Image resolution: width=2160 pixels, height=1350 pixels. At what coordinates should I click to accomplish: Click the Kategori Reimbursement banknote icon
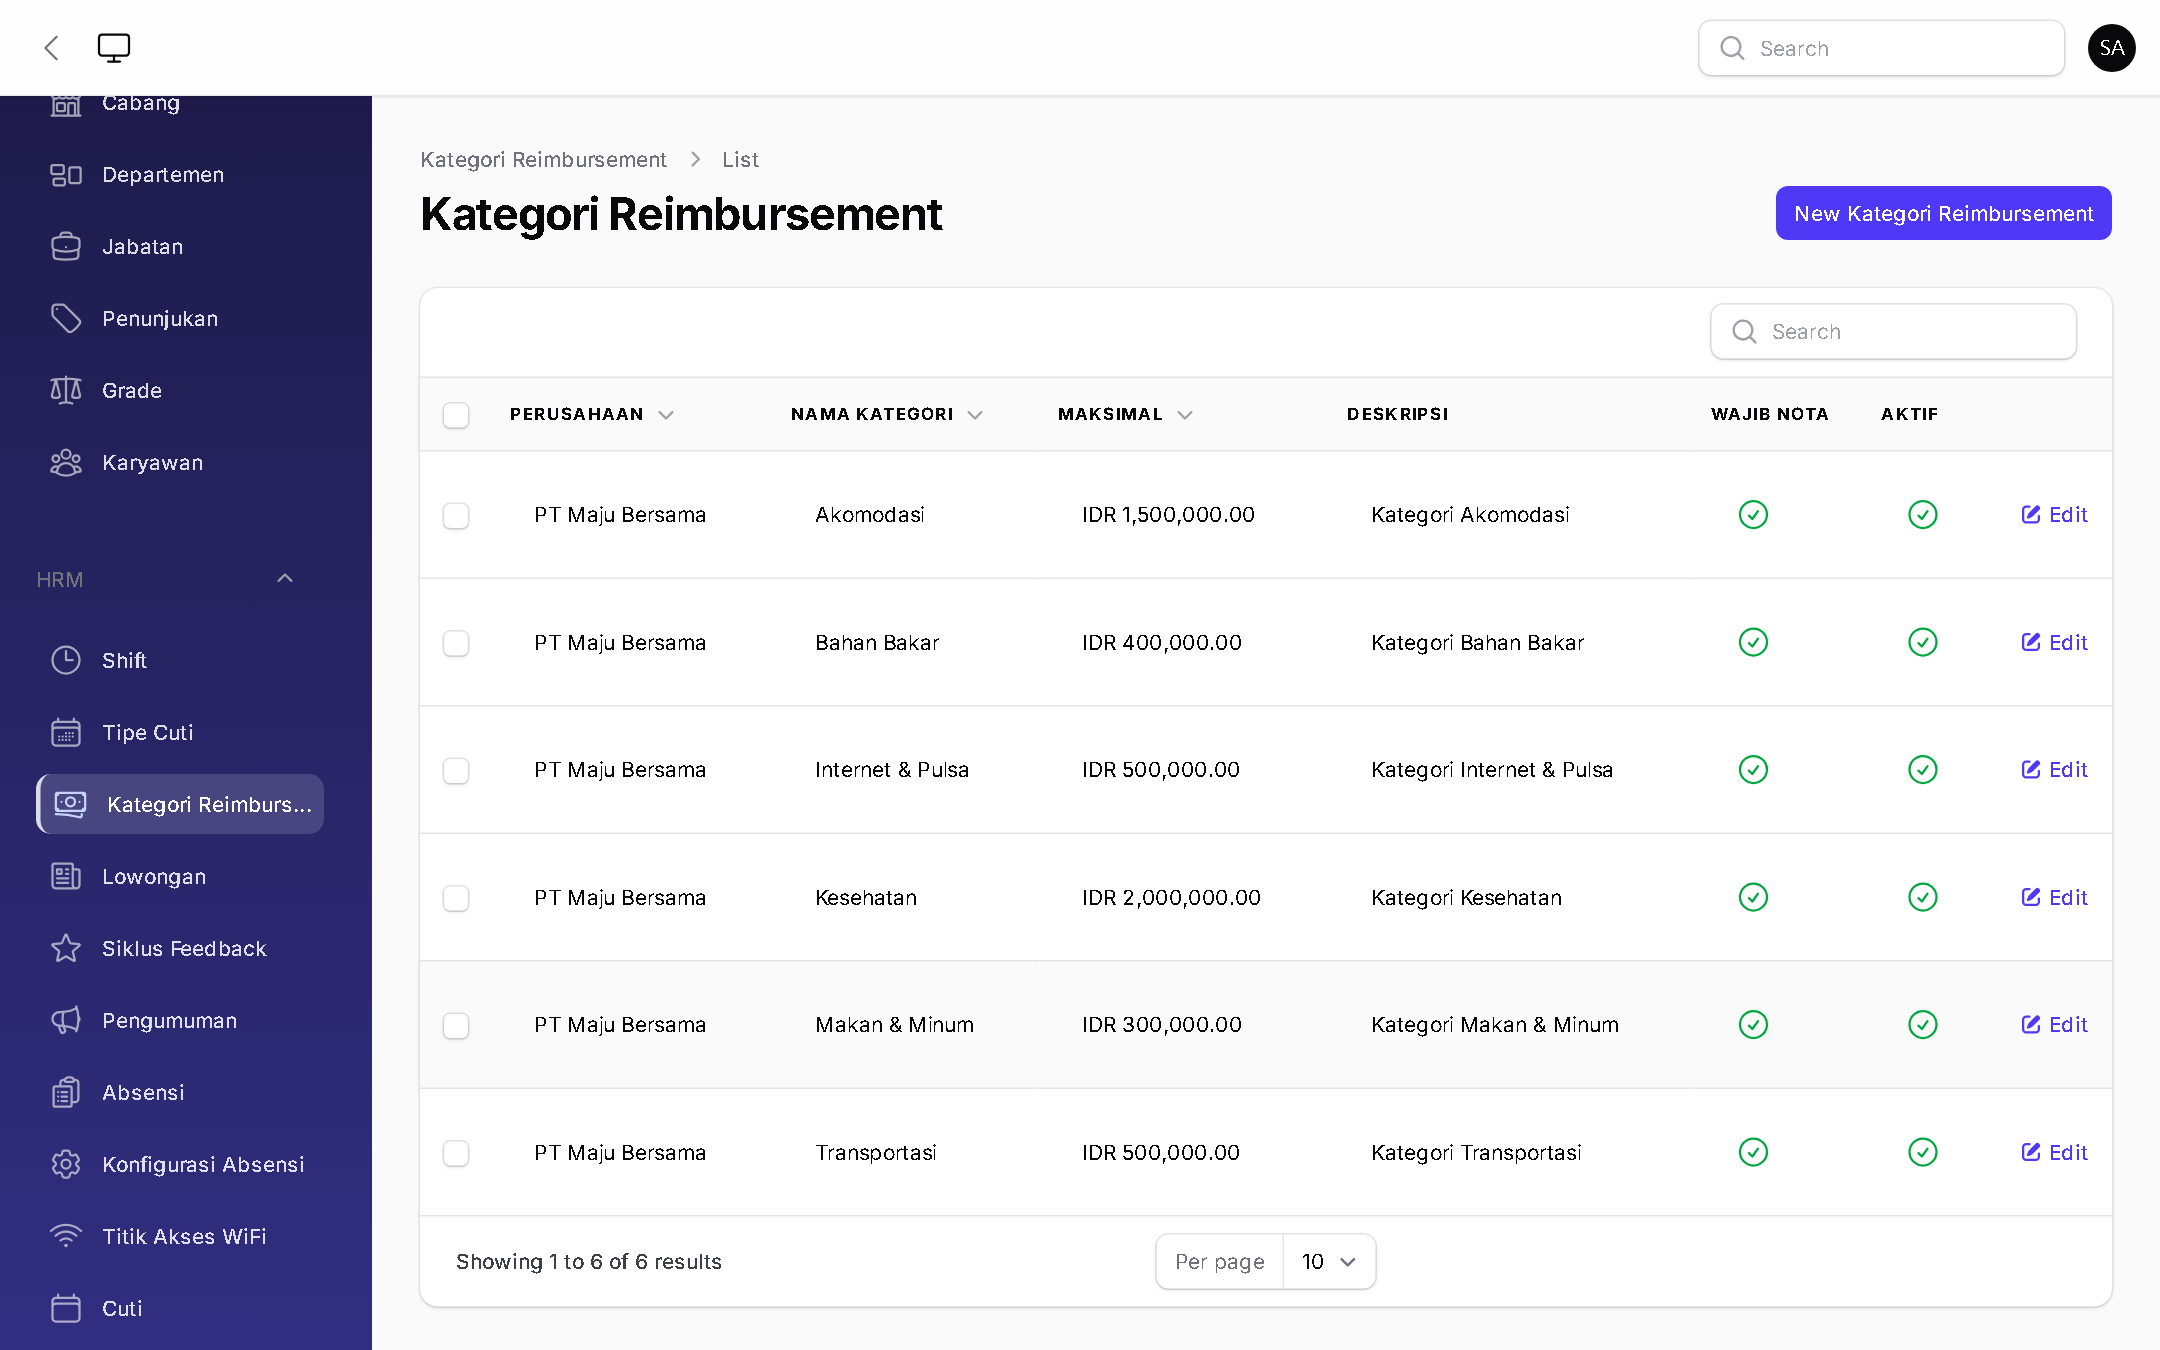(70, 804)
